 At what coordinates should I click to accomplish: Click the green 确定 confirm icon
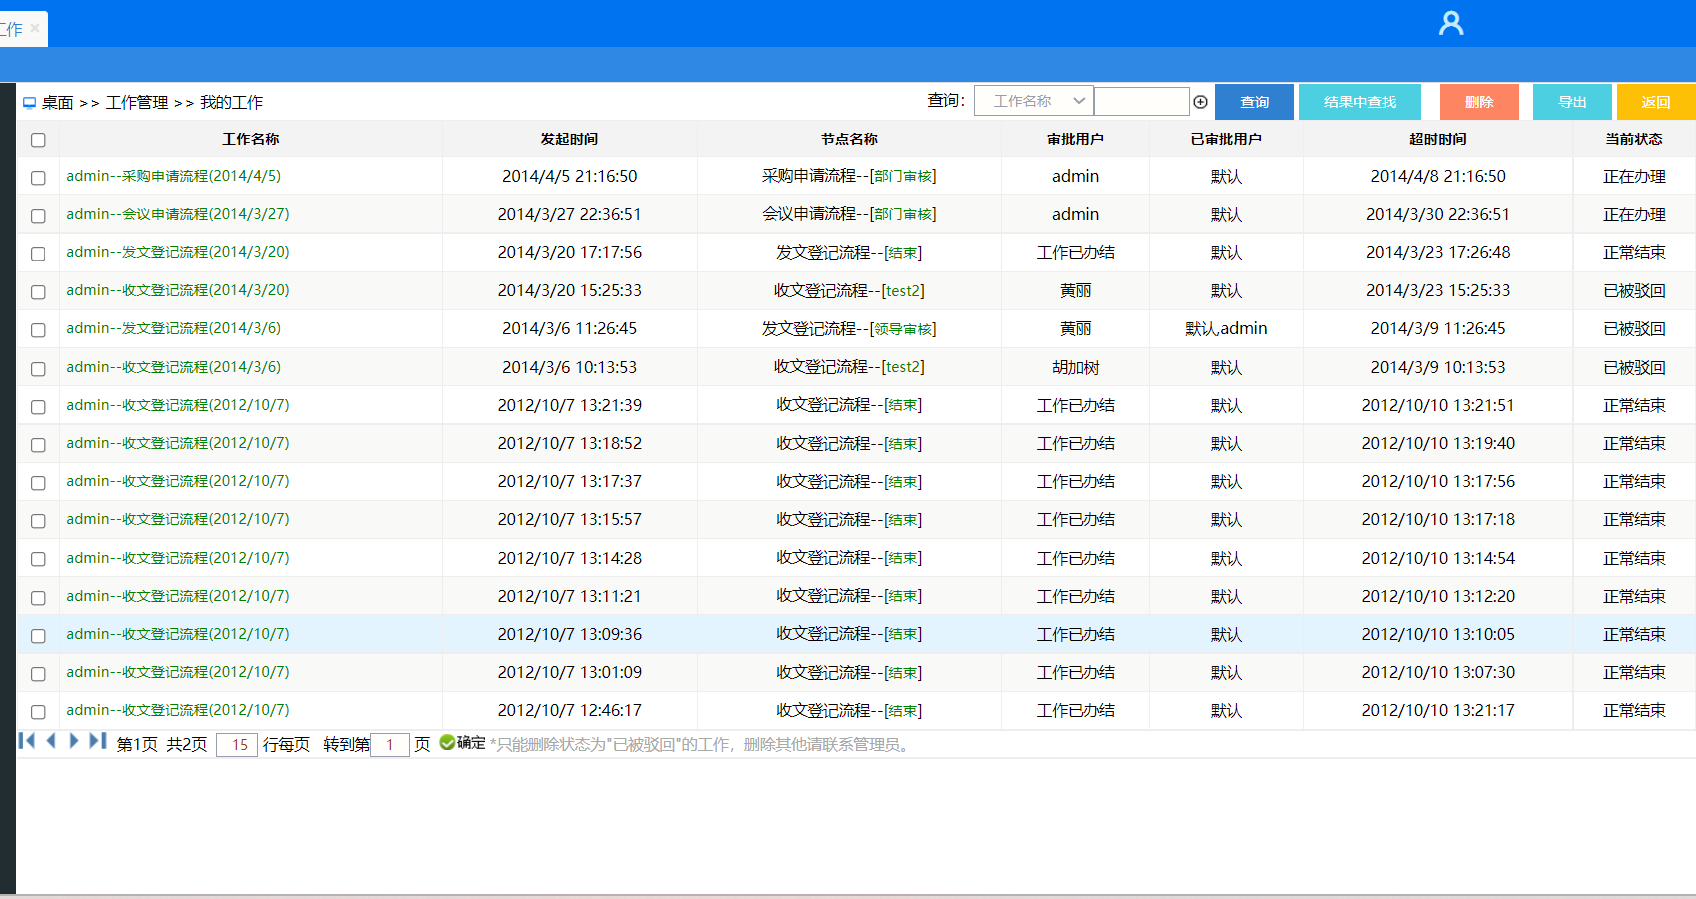tap(447, 742)
